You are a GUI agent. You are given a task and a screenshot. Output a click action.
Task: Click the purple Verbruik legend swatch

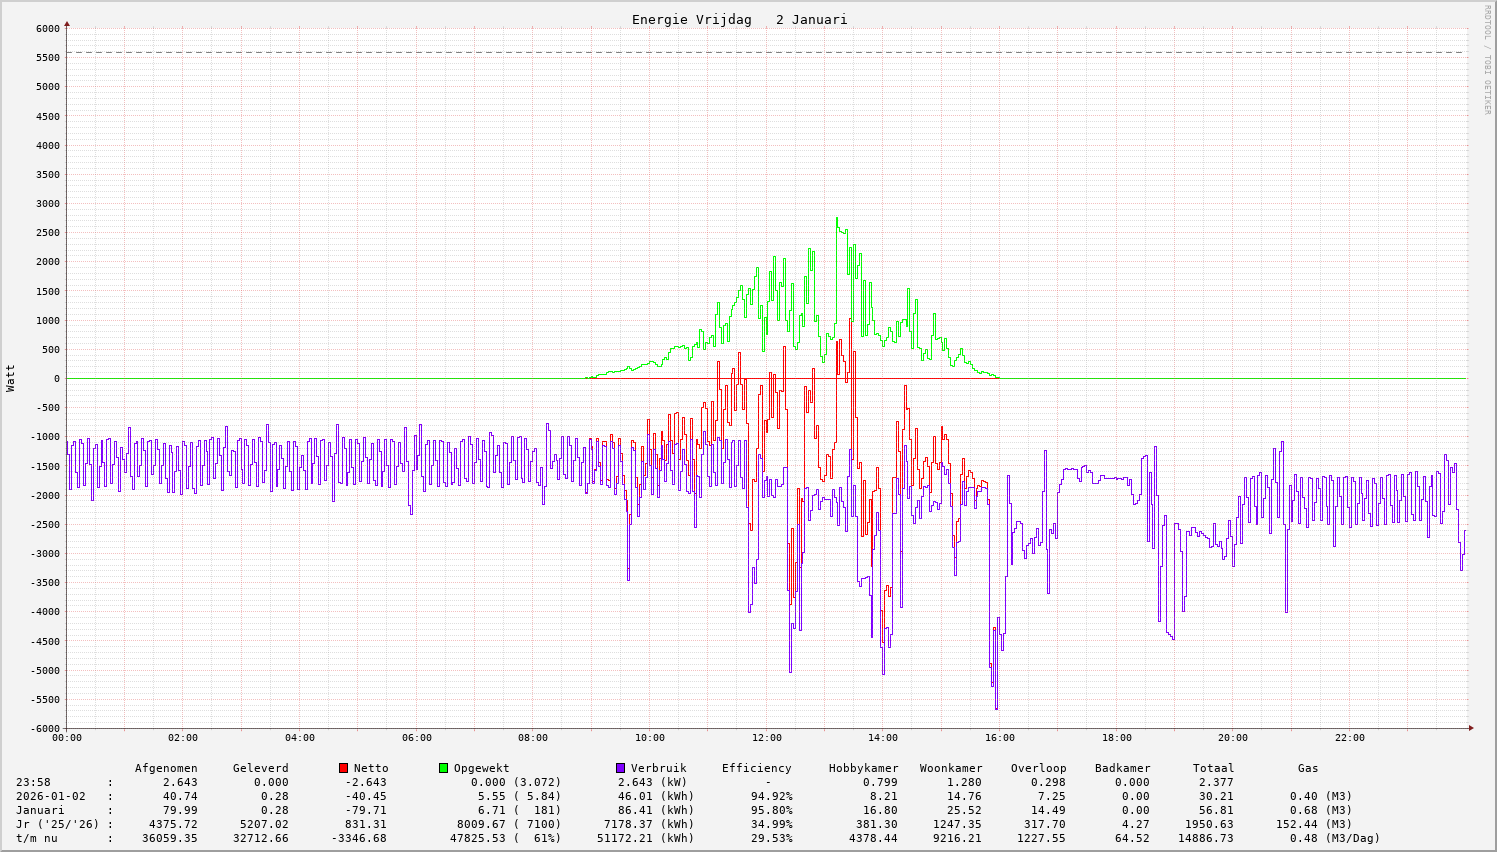coord(620,768)
